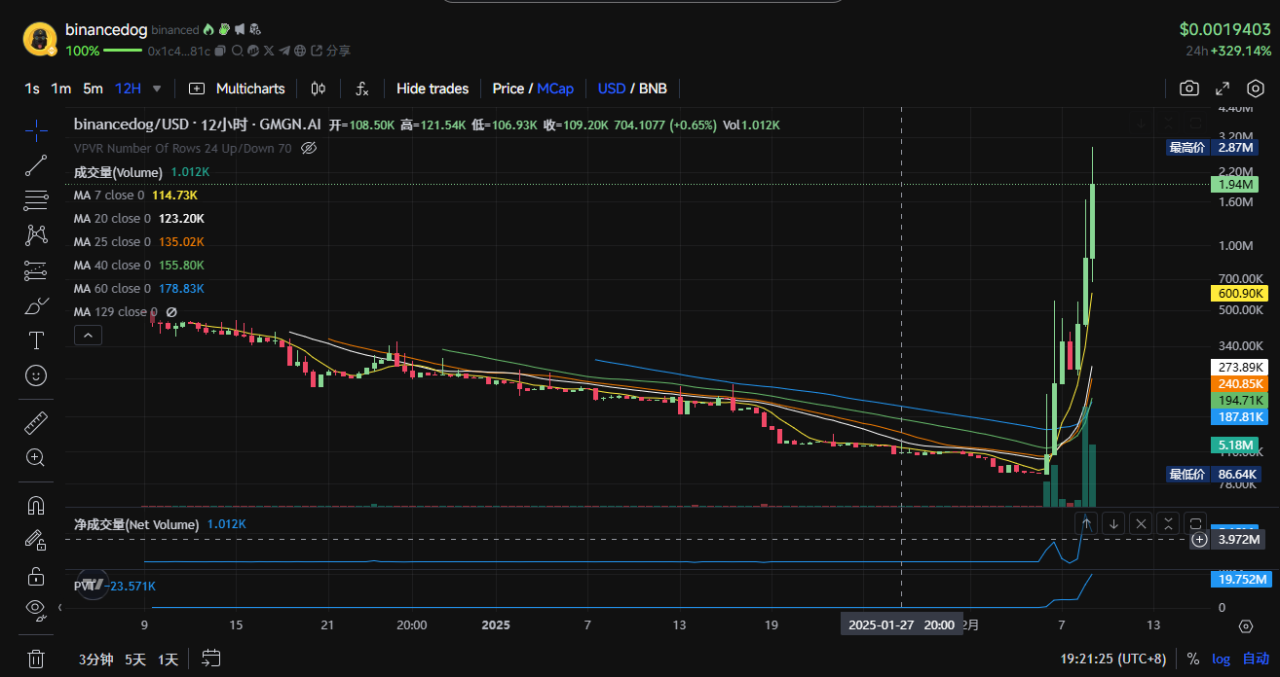The height and width of the screenshot is (677, 1280).
Task: Copy the 0x1c4...81c contract address
Action: pyautogui.click(x=221, y=50)
